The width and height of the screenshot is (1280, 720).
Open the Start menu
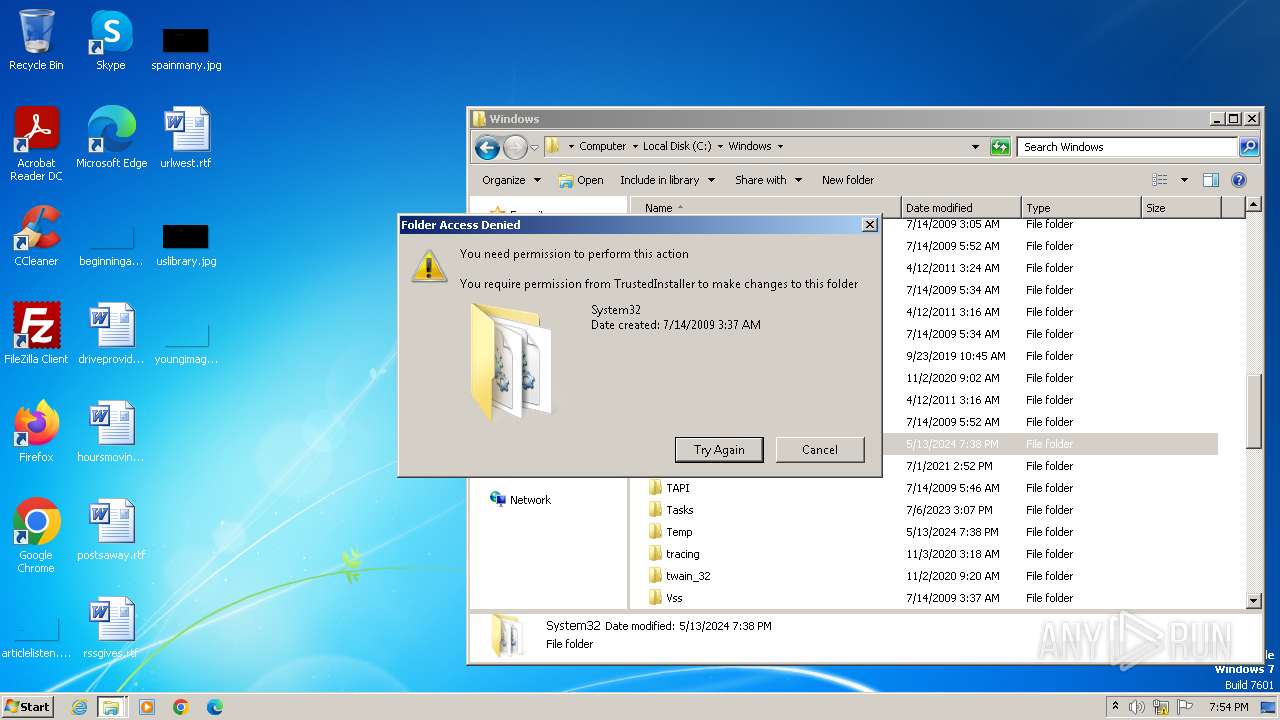(28, 707)
